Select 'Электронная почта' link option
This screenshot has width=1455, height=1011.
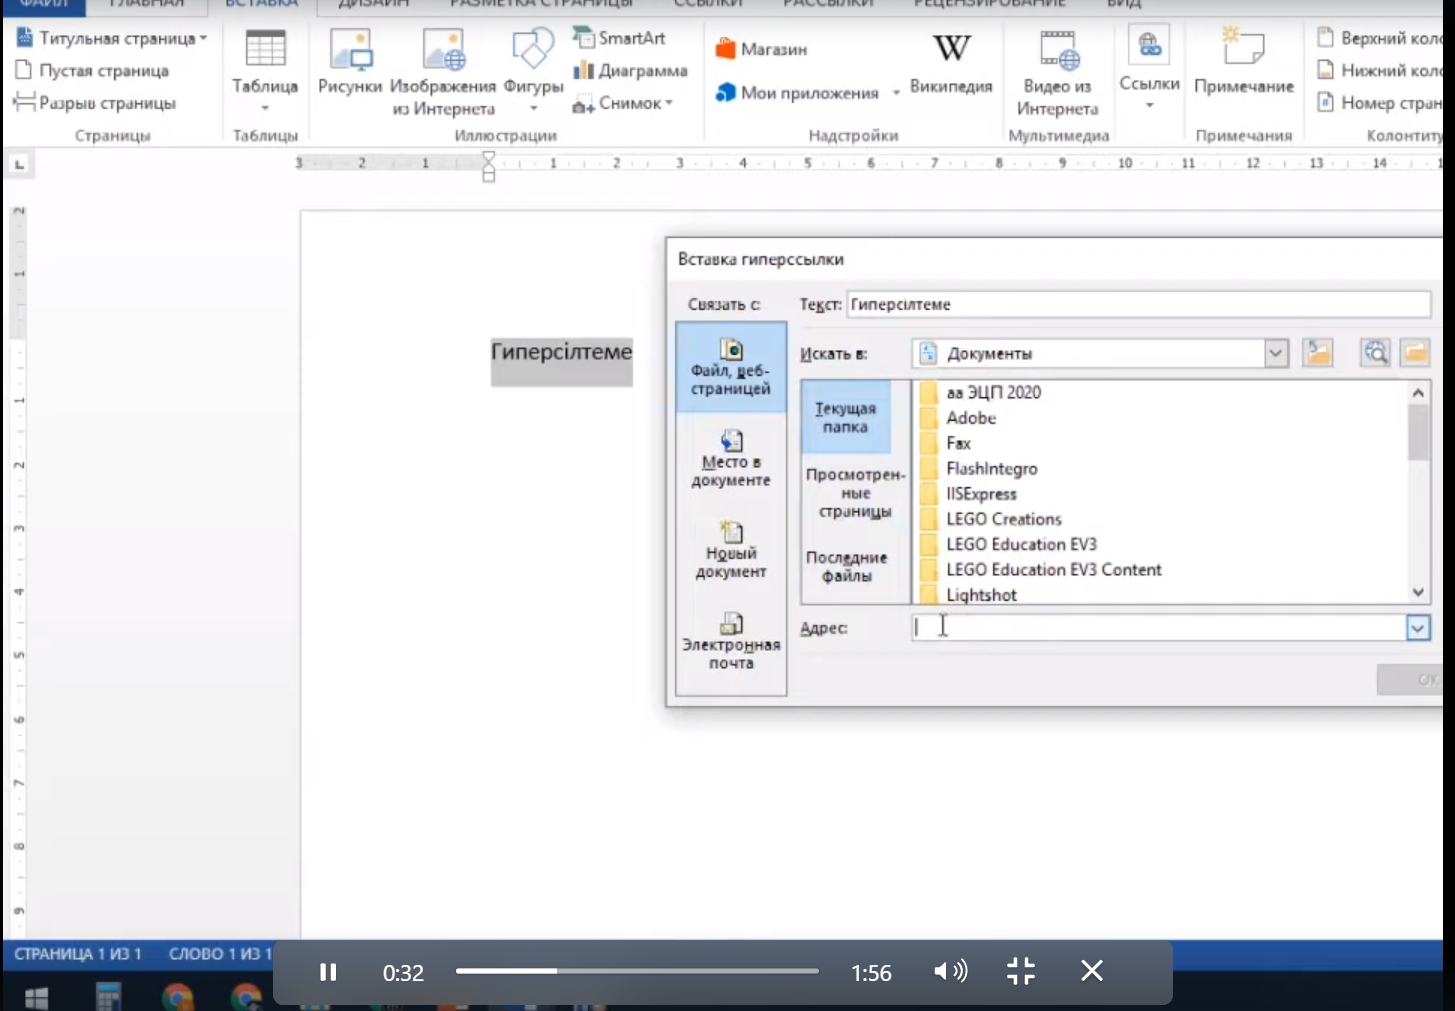pos(731,641)
